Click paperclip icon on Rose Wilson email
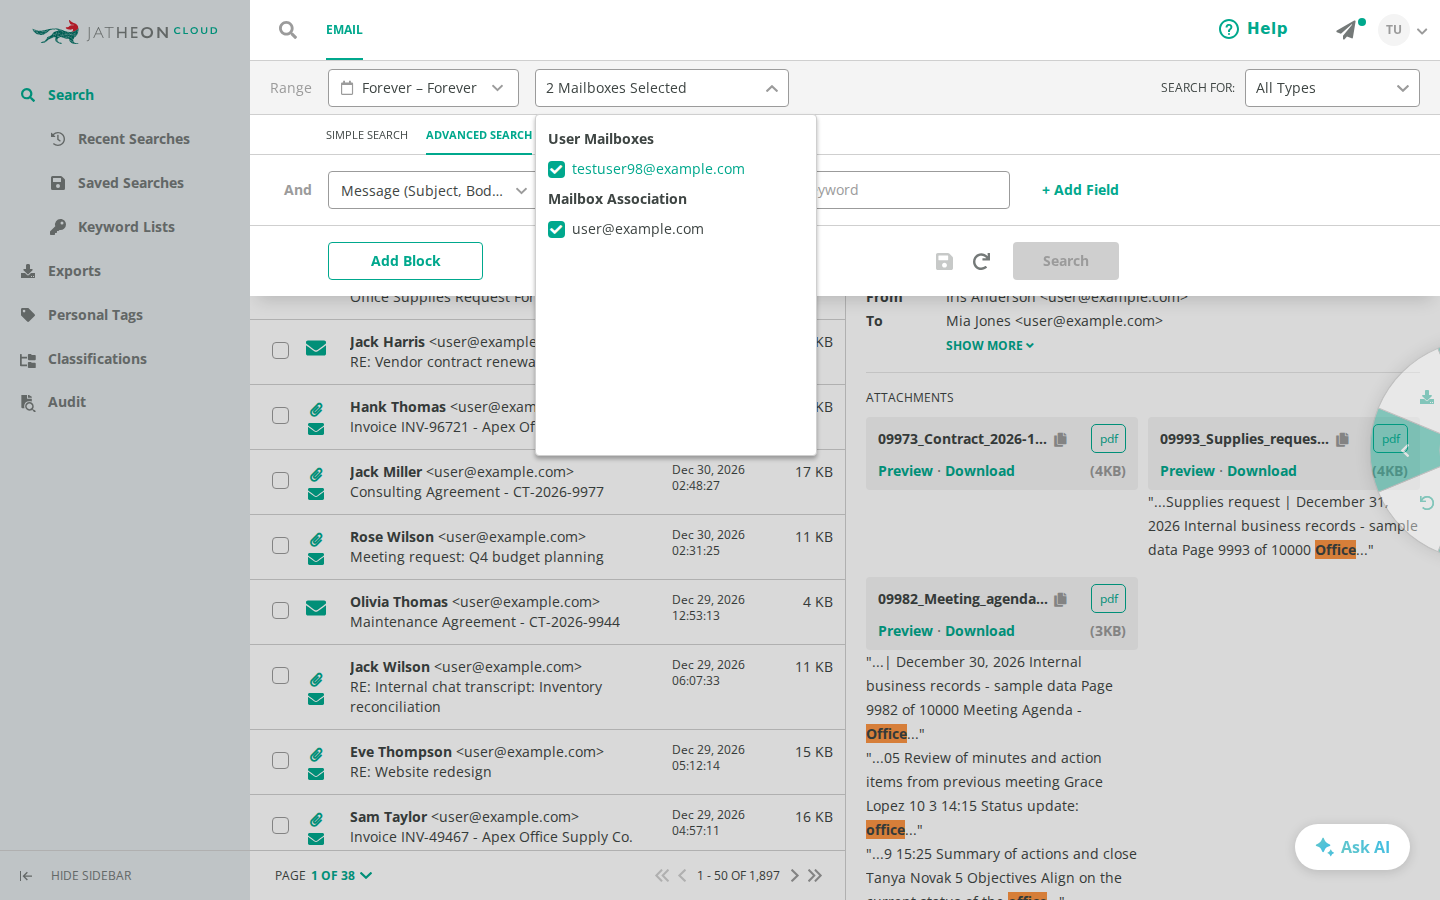 pos(316,539)
